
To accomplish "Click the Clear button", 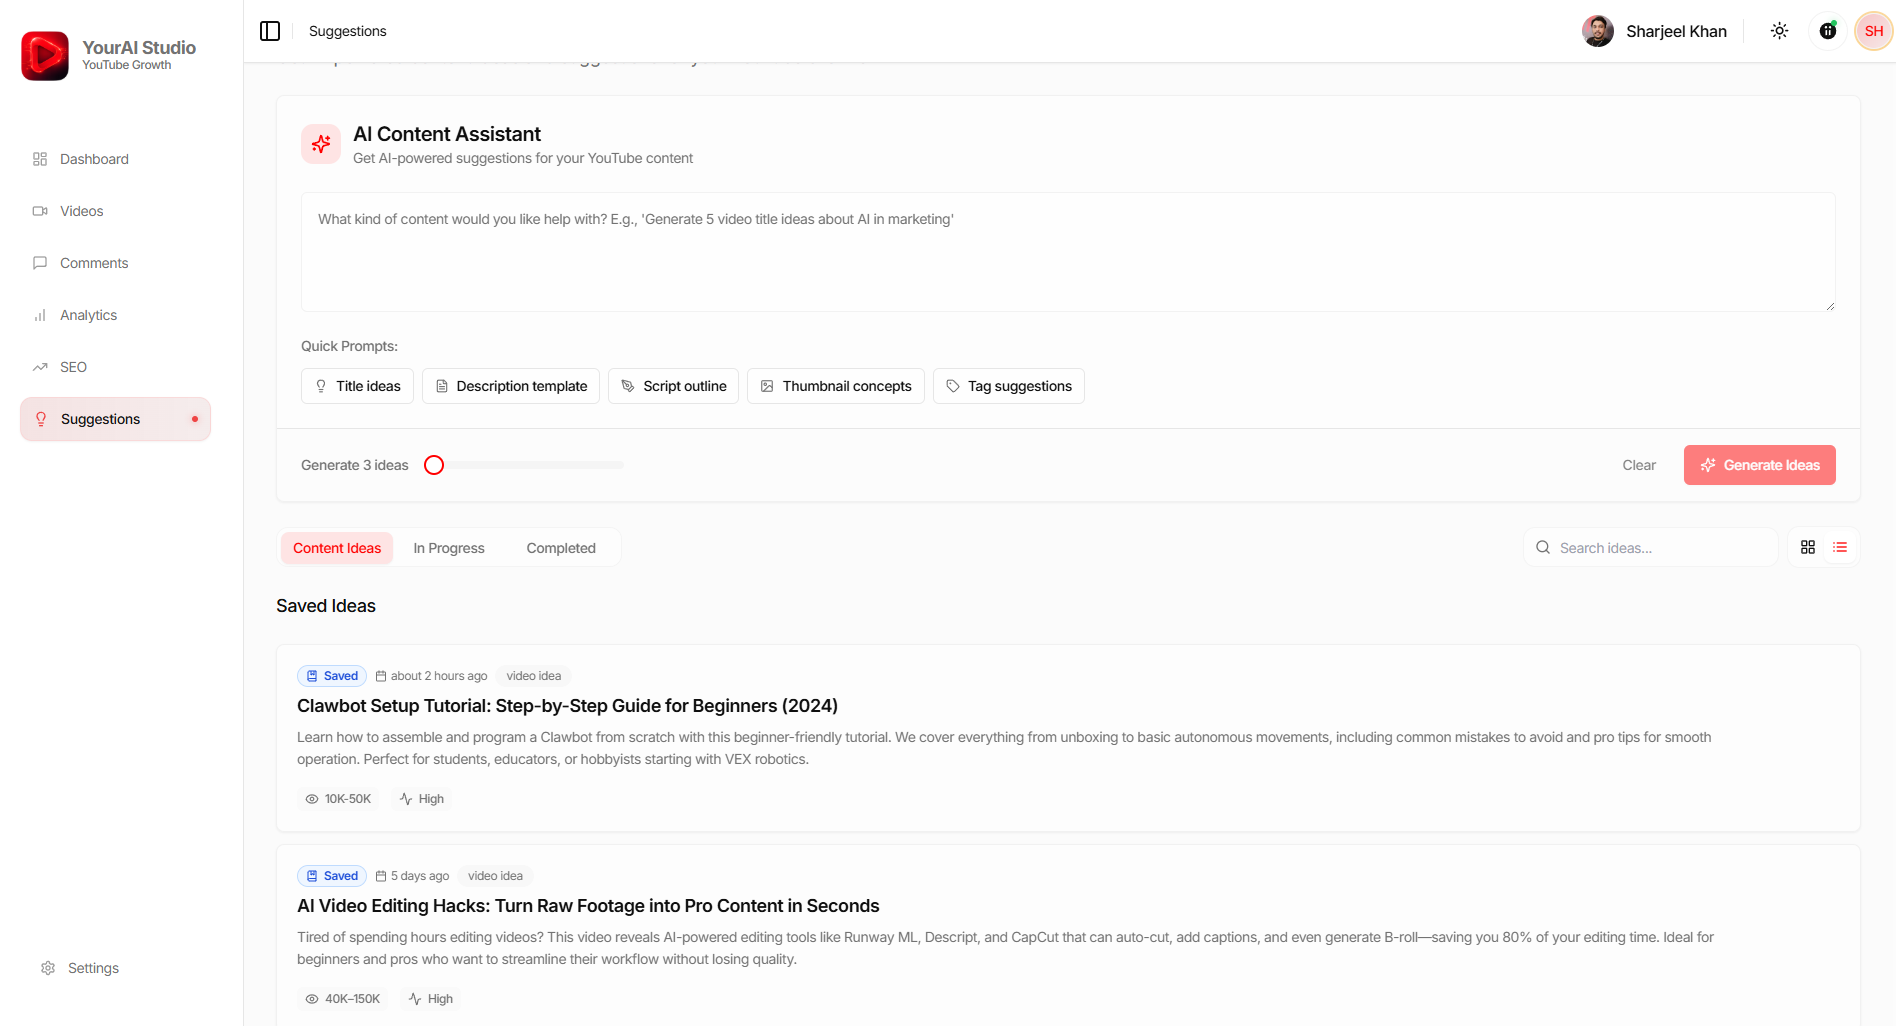I will (x=1639, y=465).
